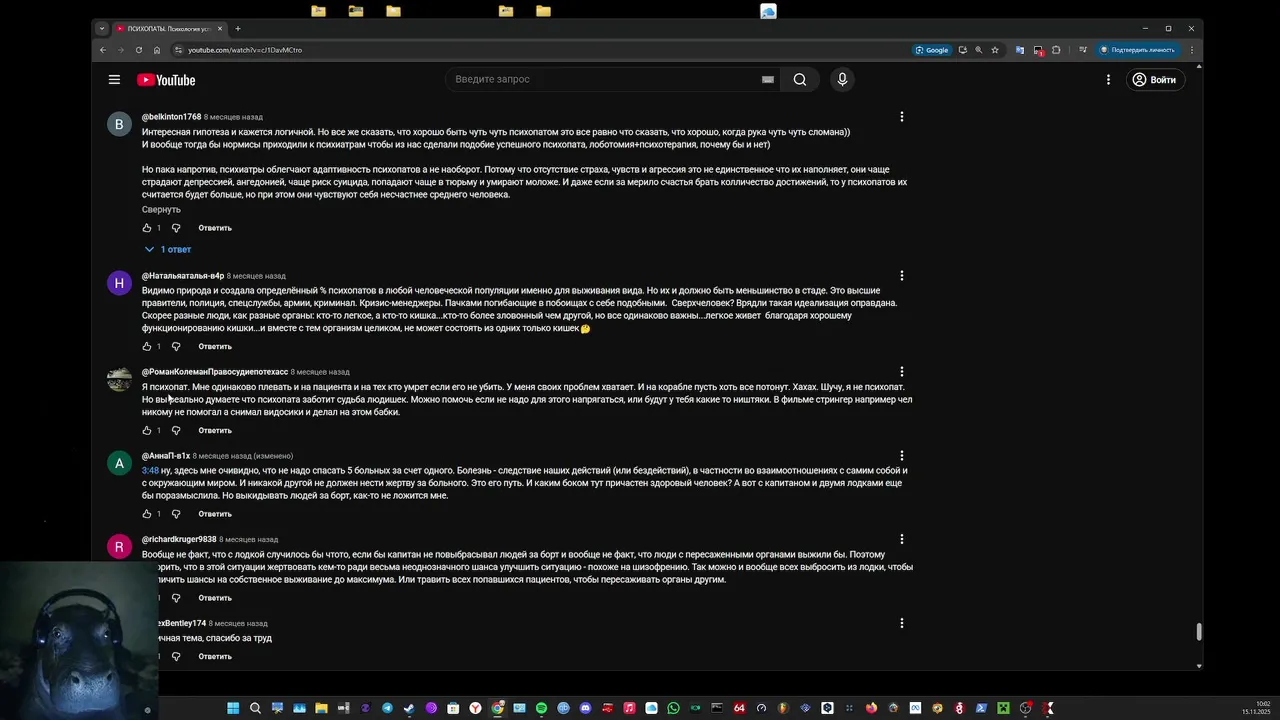Open browser home page button
This screenshot has width=1280, height=720.
click(x=156, y=50)
